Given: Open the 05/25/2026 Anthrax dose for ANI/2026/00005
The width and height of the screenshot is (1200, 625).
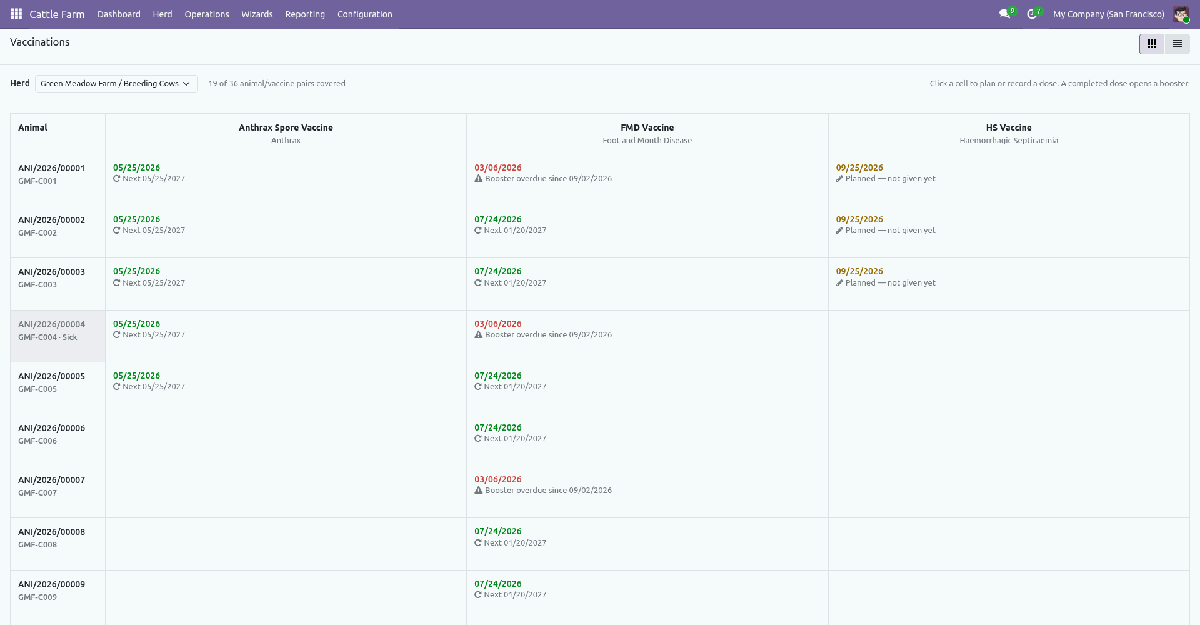Looking at the screenshot, I should [x=137, y=376].
